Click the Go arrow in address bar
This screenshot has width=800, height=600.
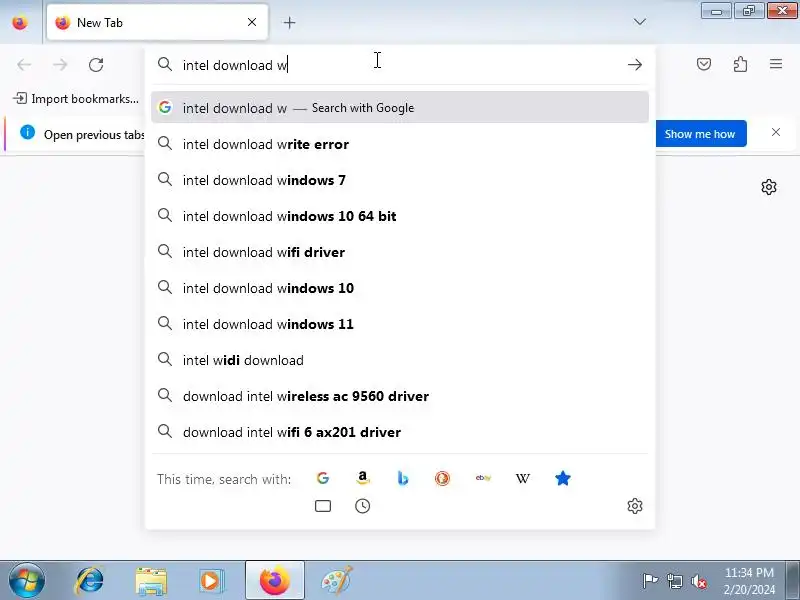635,65
